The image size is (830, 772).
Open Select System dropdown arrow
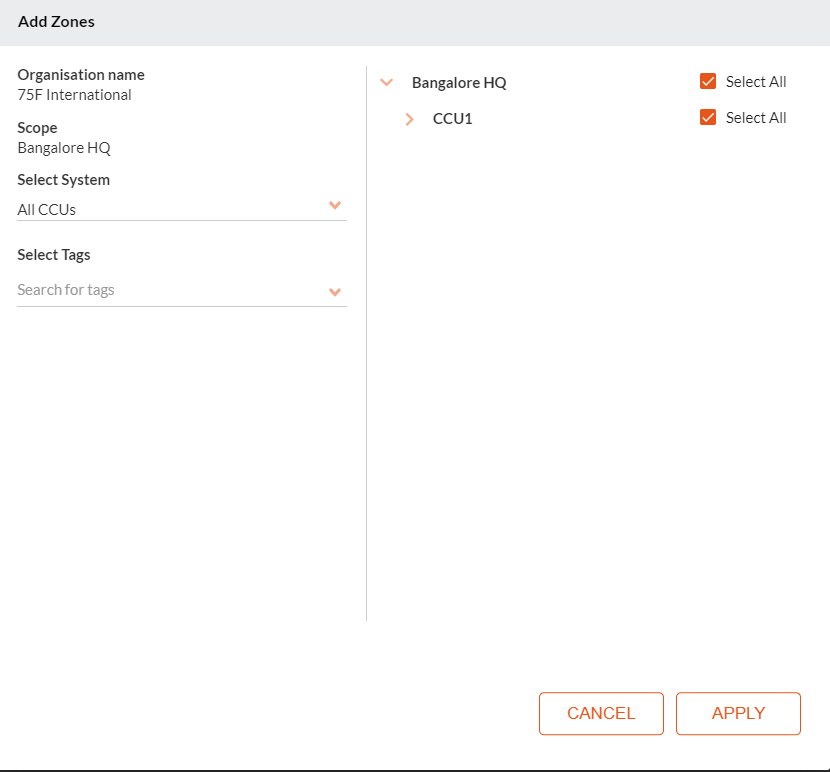[x=335, y=206]
